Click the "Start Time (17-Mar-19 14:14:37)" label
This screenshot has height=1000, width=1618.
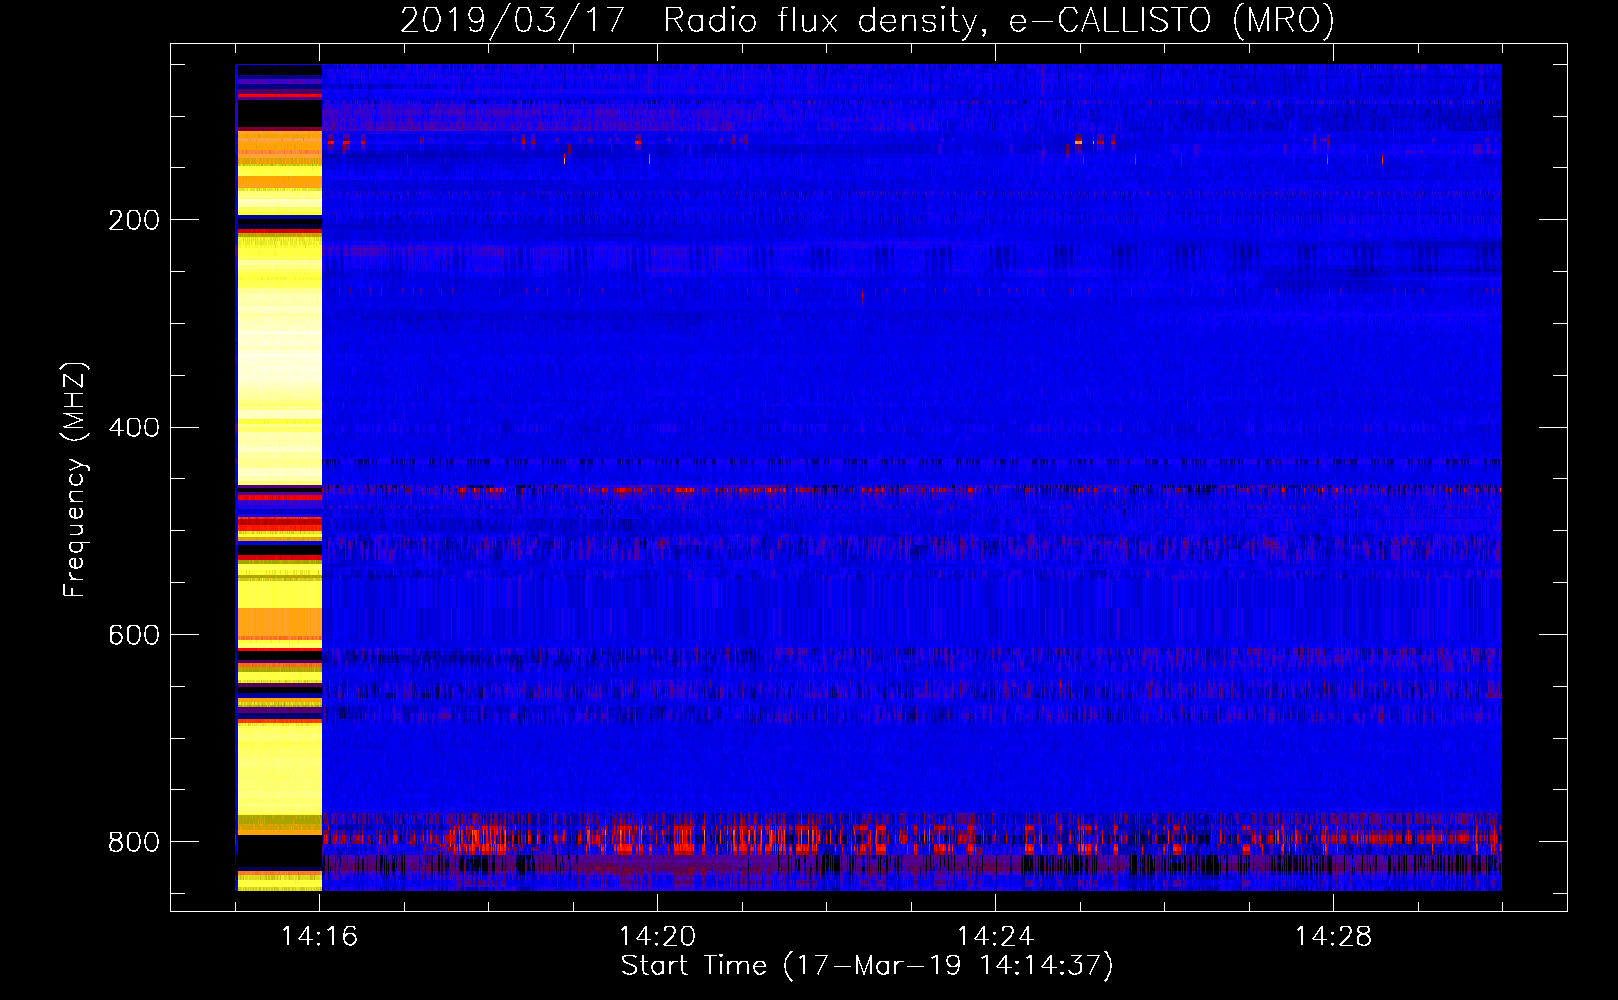coord(867,966)
